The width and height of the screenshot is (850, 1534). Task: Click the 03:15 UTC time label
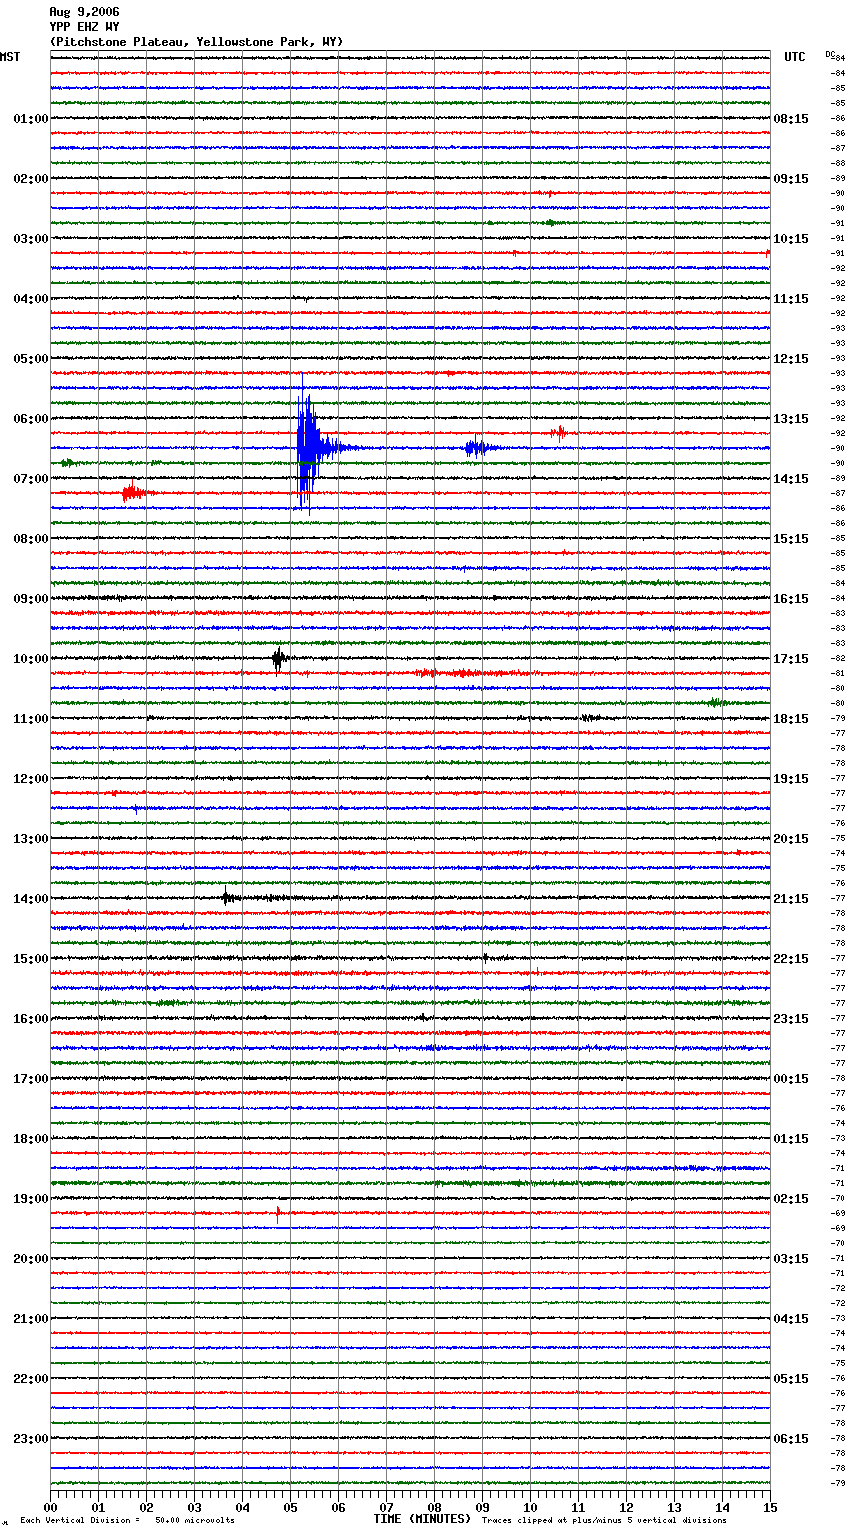click(791, 1259)
